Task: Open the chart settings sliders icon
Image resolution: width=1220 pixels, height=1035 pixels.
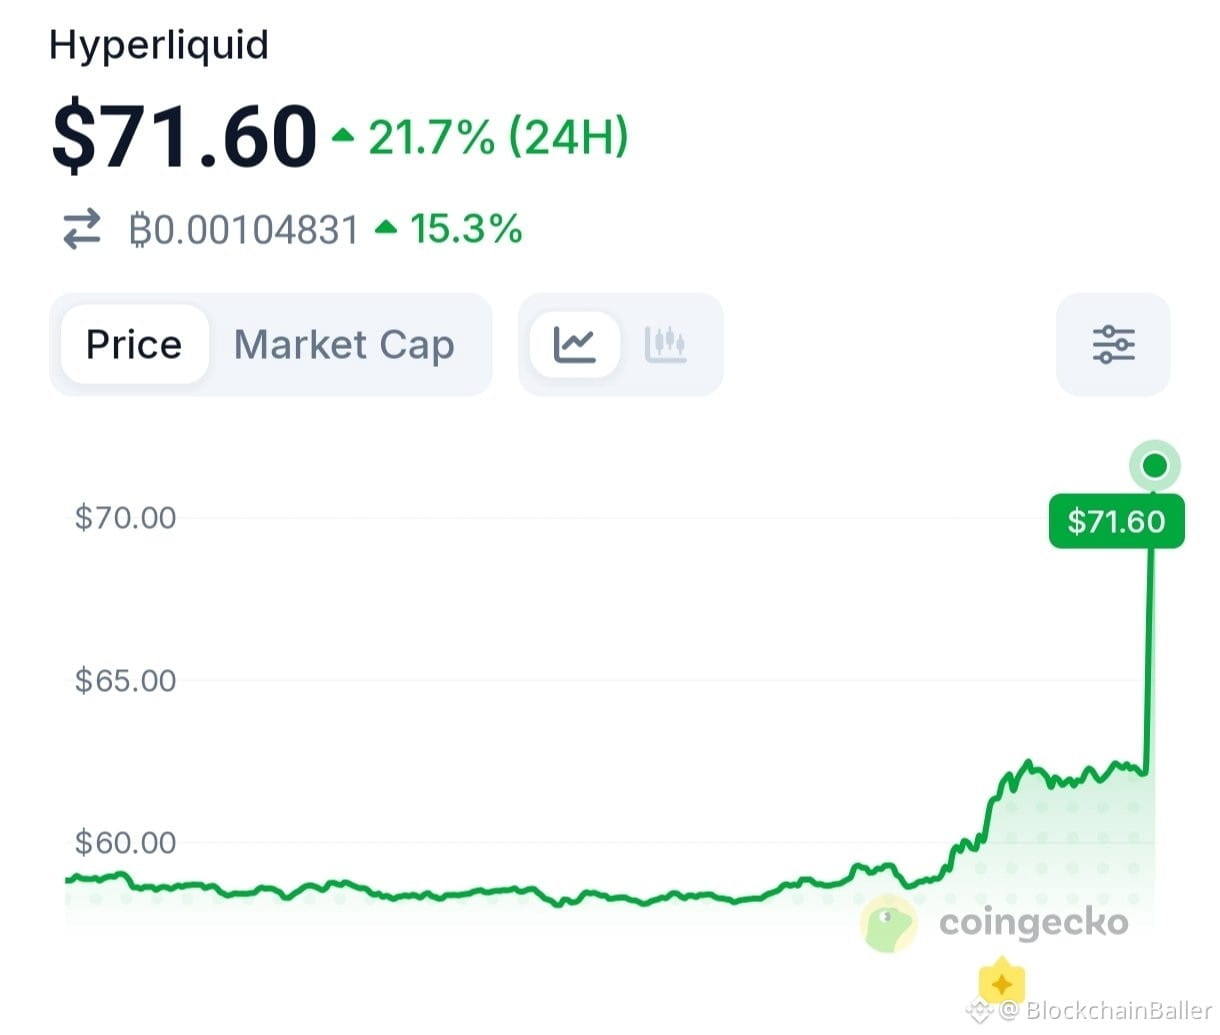Action: click(x=1113, y=345)
